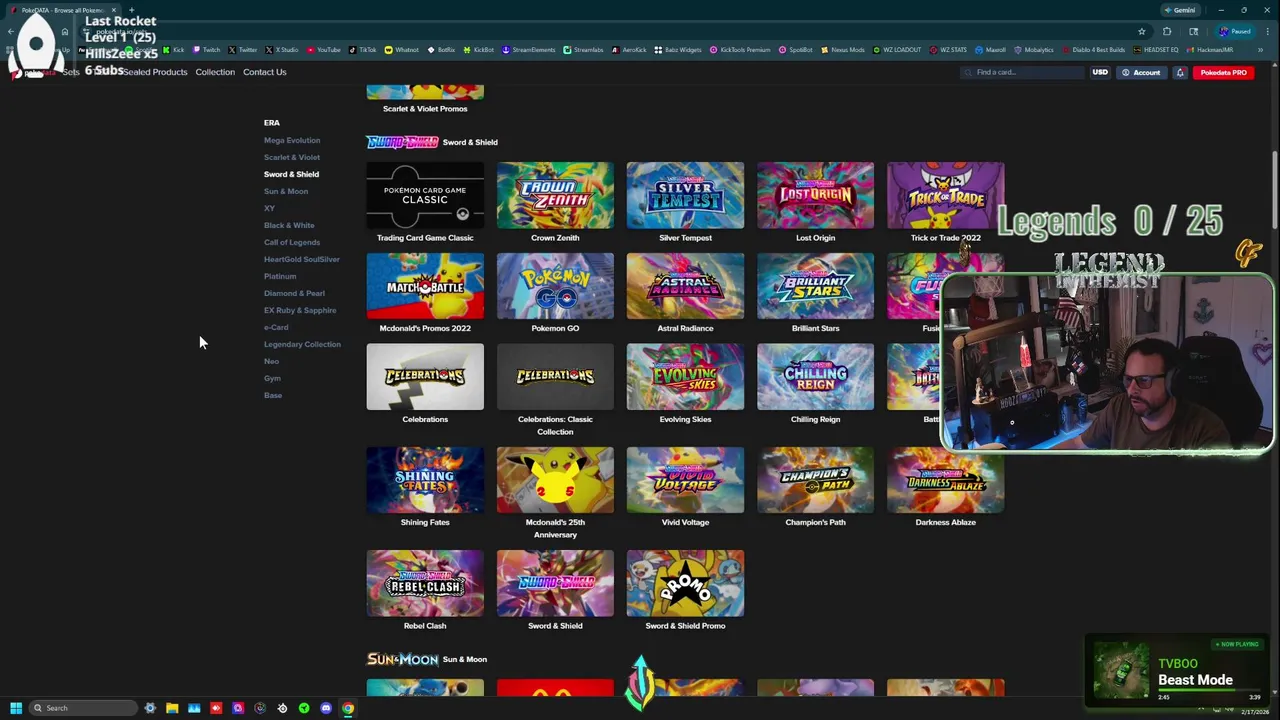Open the Account menu
Image resolution: width=1280 pixels, height=720 pixels.
coord(1141,72)
